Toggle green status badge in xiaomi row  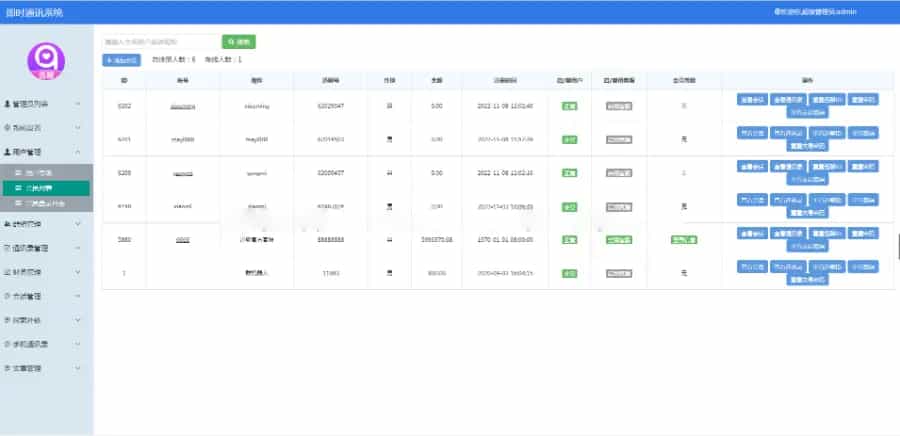click(569, 207)
